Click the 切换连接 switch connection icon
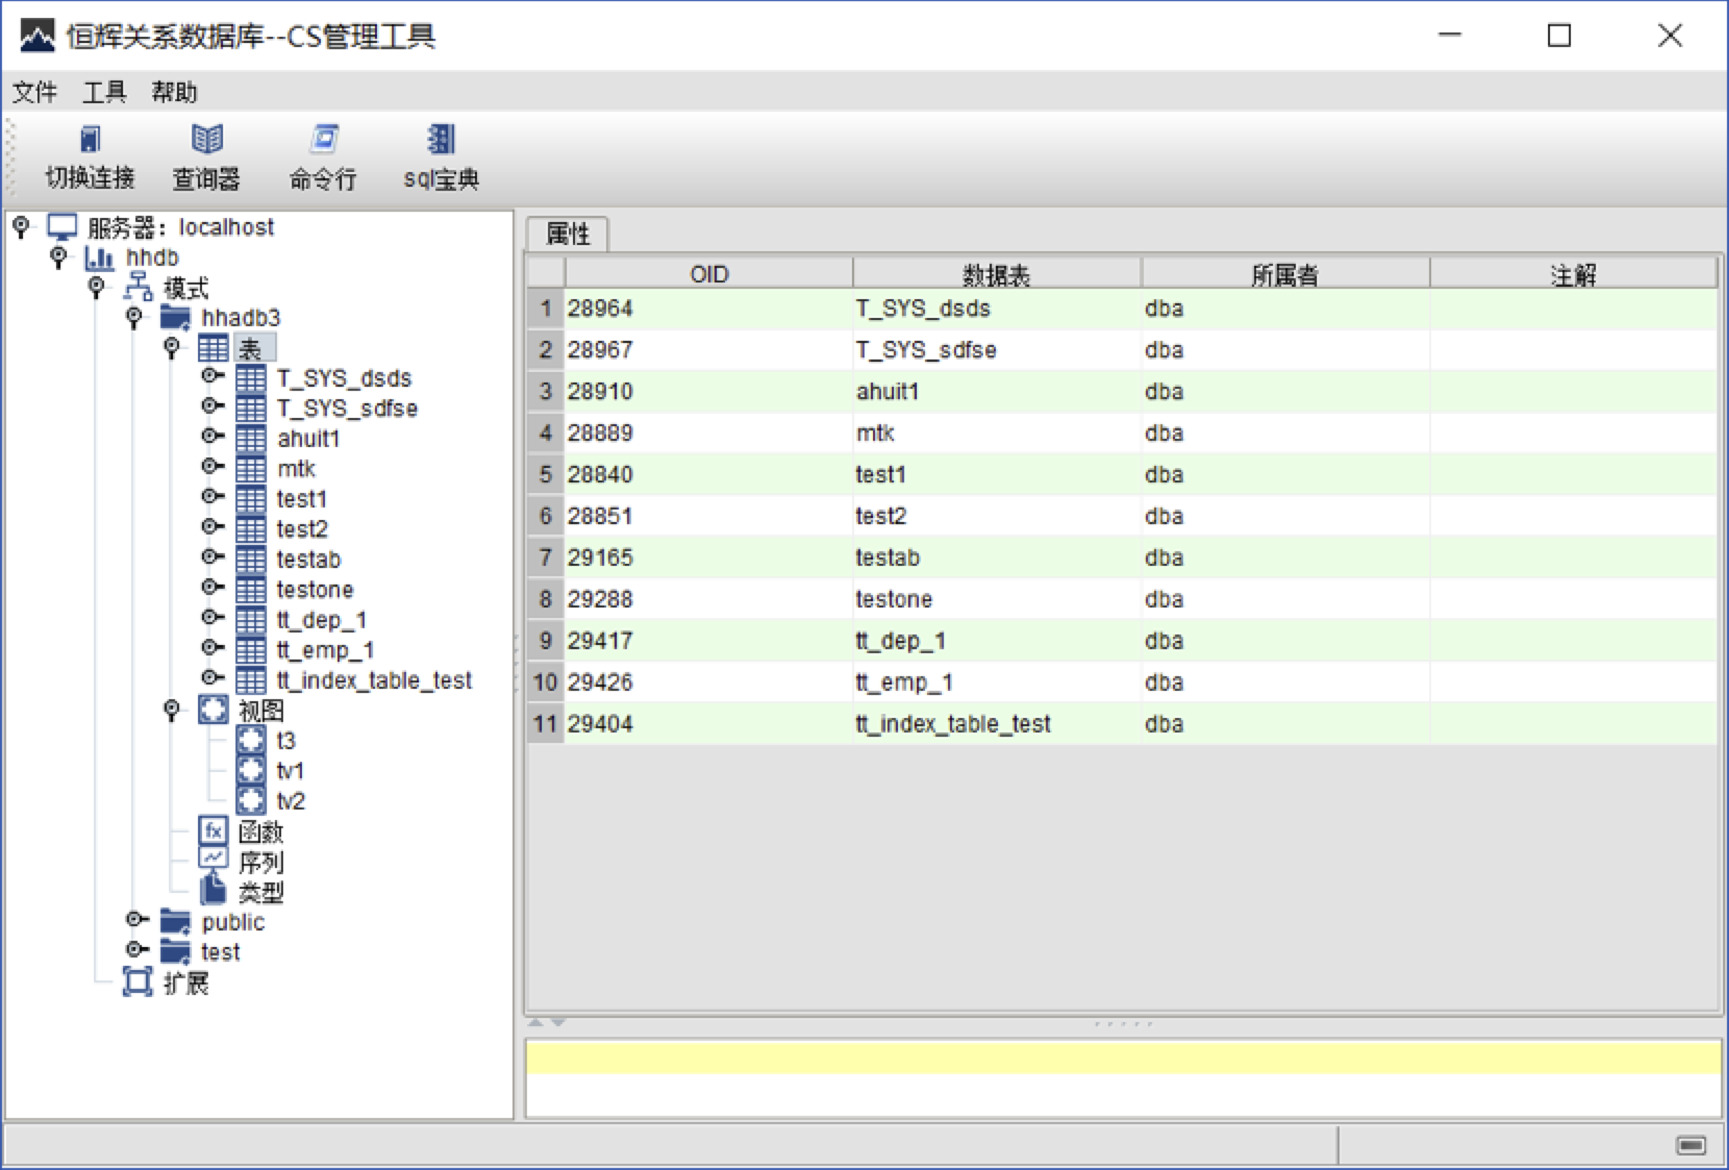The image size is (1729, 1170). (90, 139)
